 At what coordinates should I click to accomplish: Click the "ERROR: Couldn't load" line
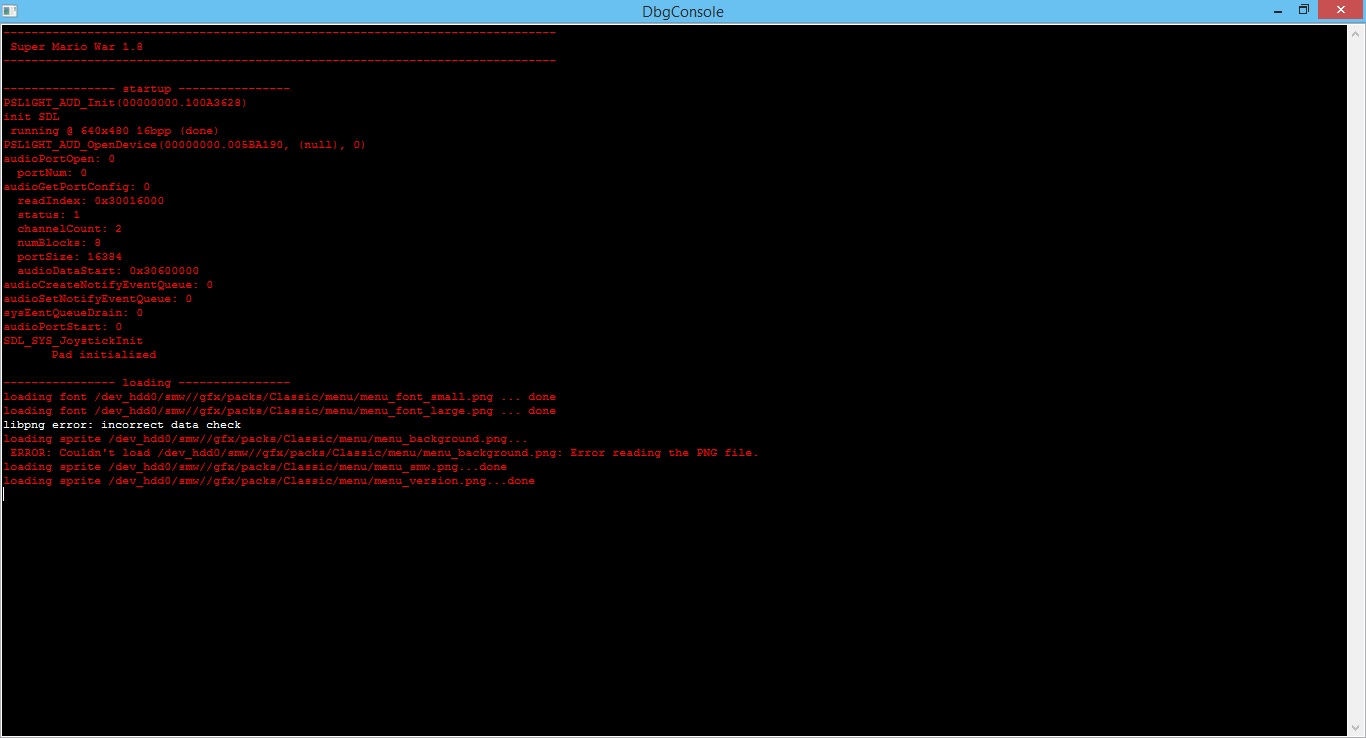pyautogui.click(x=385, y=453)
